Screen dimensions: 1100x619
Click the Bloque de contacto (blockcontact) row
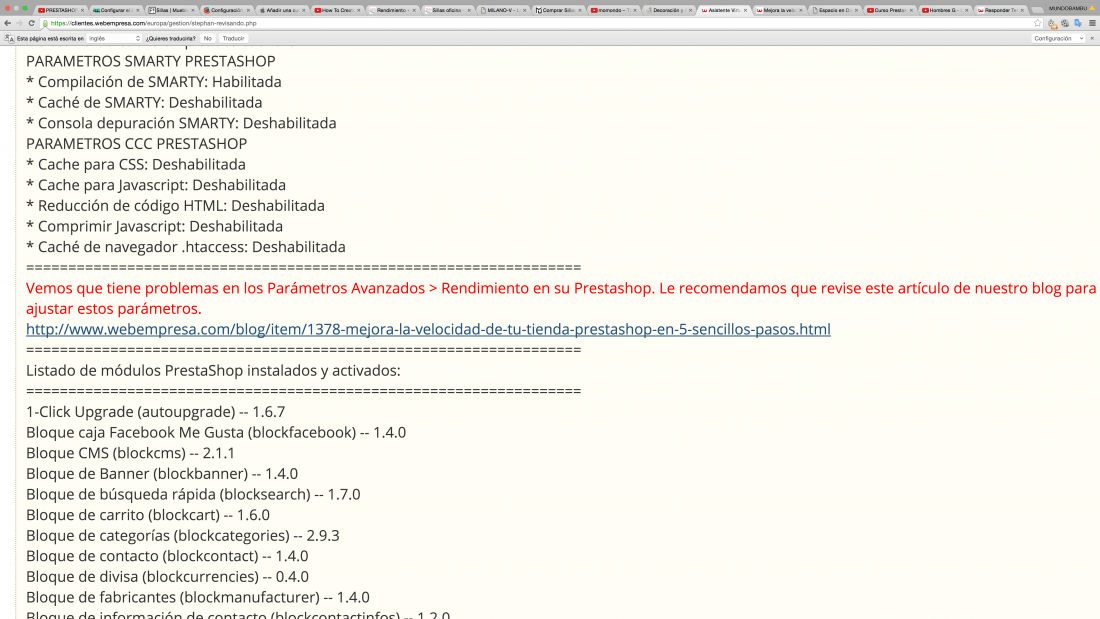pos(167,556)
